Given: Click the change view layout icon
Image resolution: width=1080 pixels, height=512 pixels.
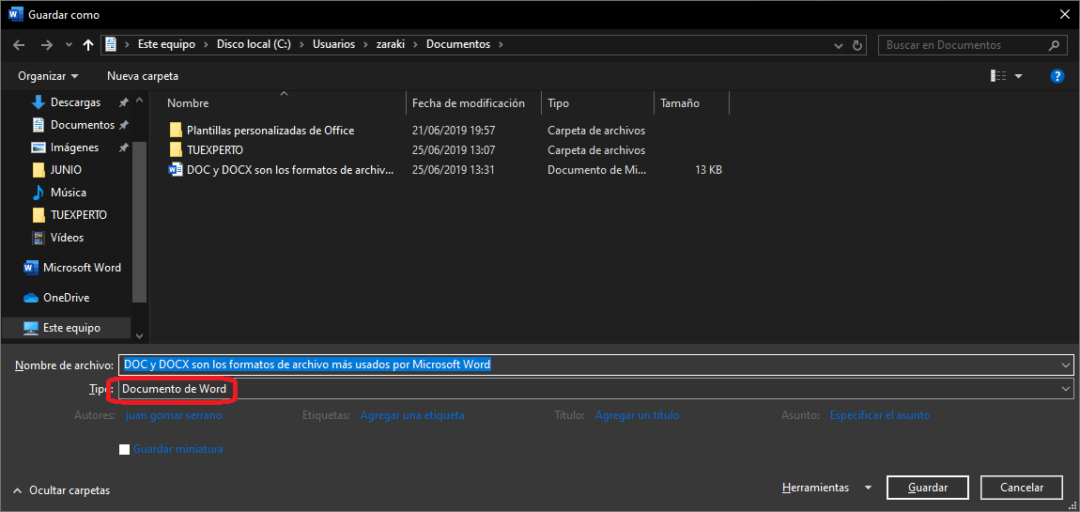Looking at the screenshot, I should click(x=998, y=76).
